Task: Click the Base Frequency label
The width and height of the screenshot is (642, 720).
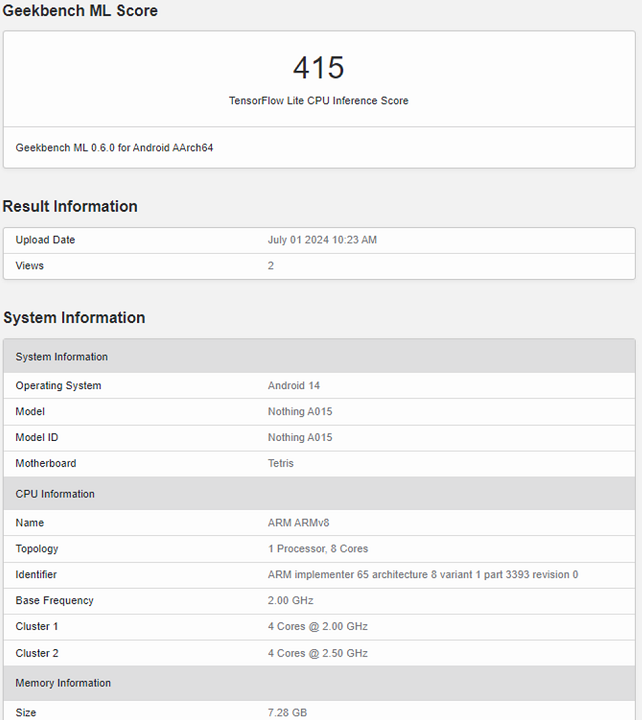Action: (x=54, y=601)
